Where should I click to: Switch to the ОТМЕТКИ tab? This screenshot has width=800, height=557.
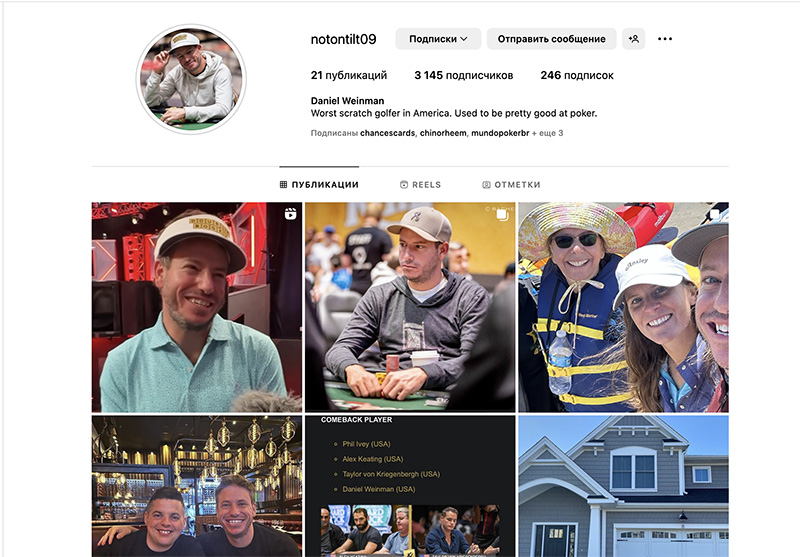511,185
